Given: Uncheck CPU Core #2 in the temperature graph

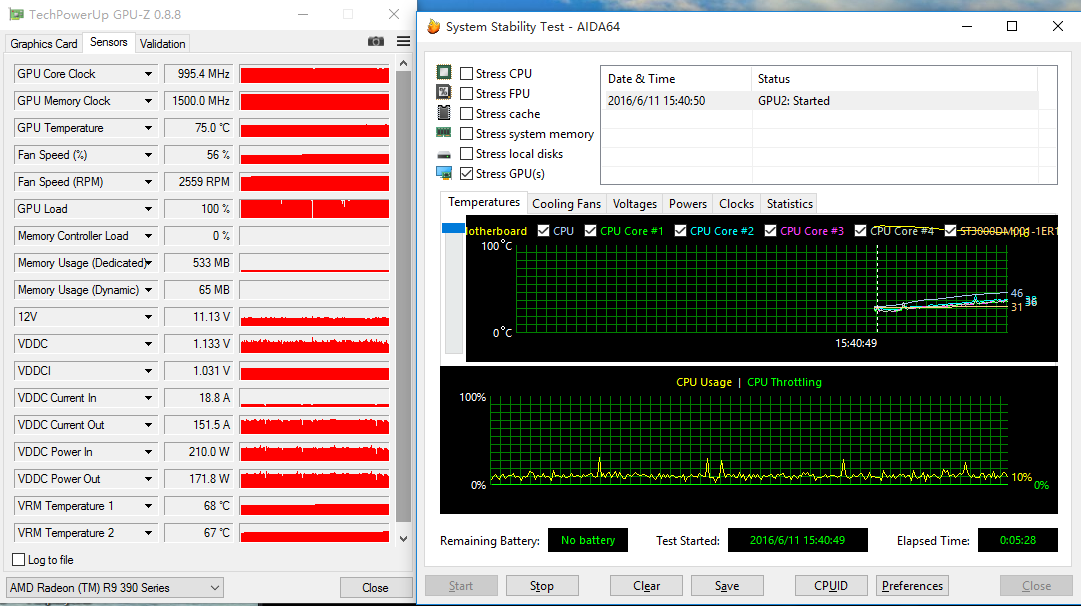Looking at the screenshot, I should 680,230.
